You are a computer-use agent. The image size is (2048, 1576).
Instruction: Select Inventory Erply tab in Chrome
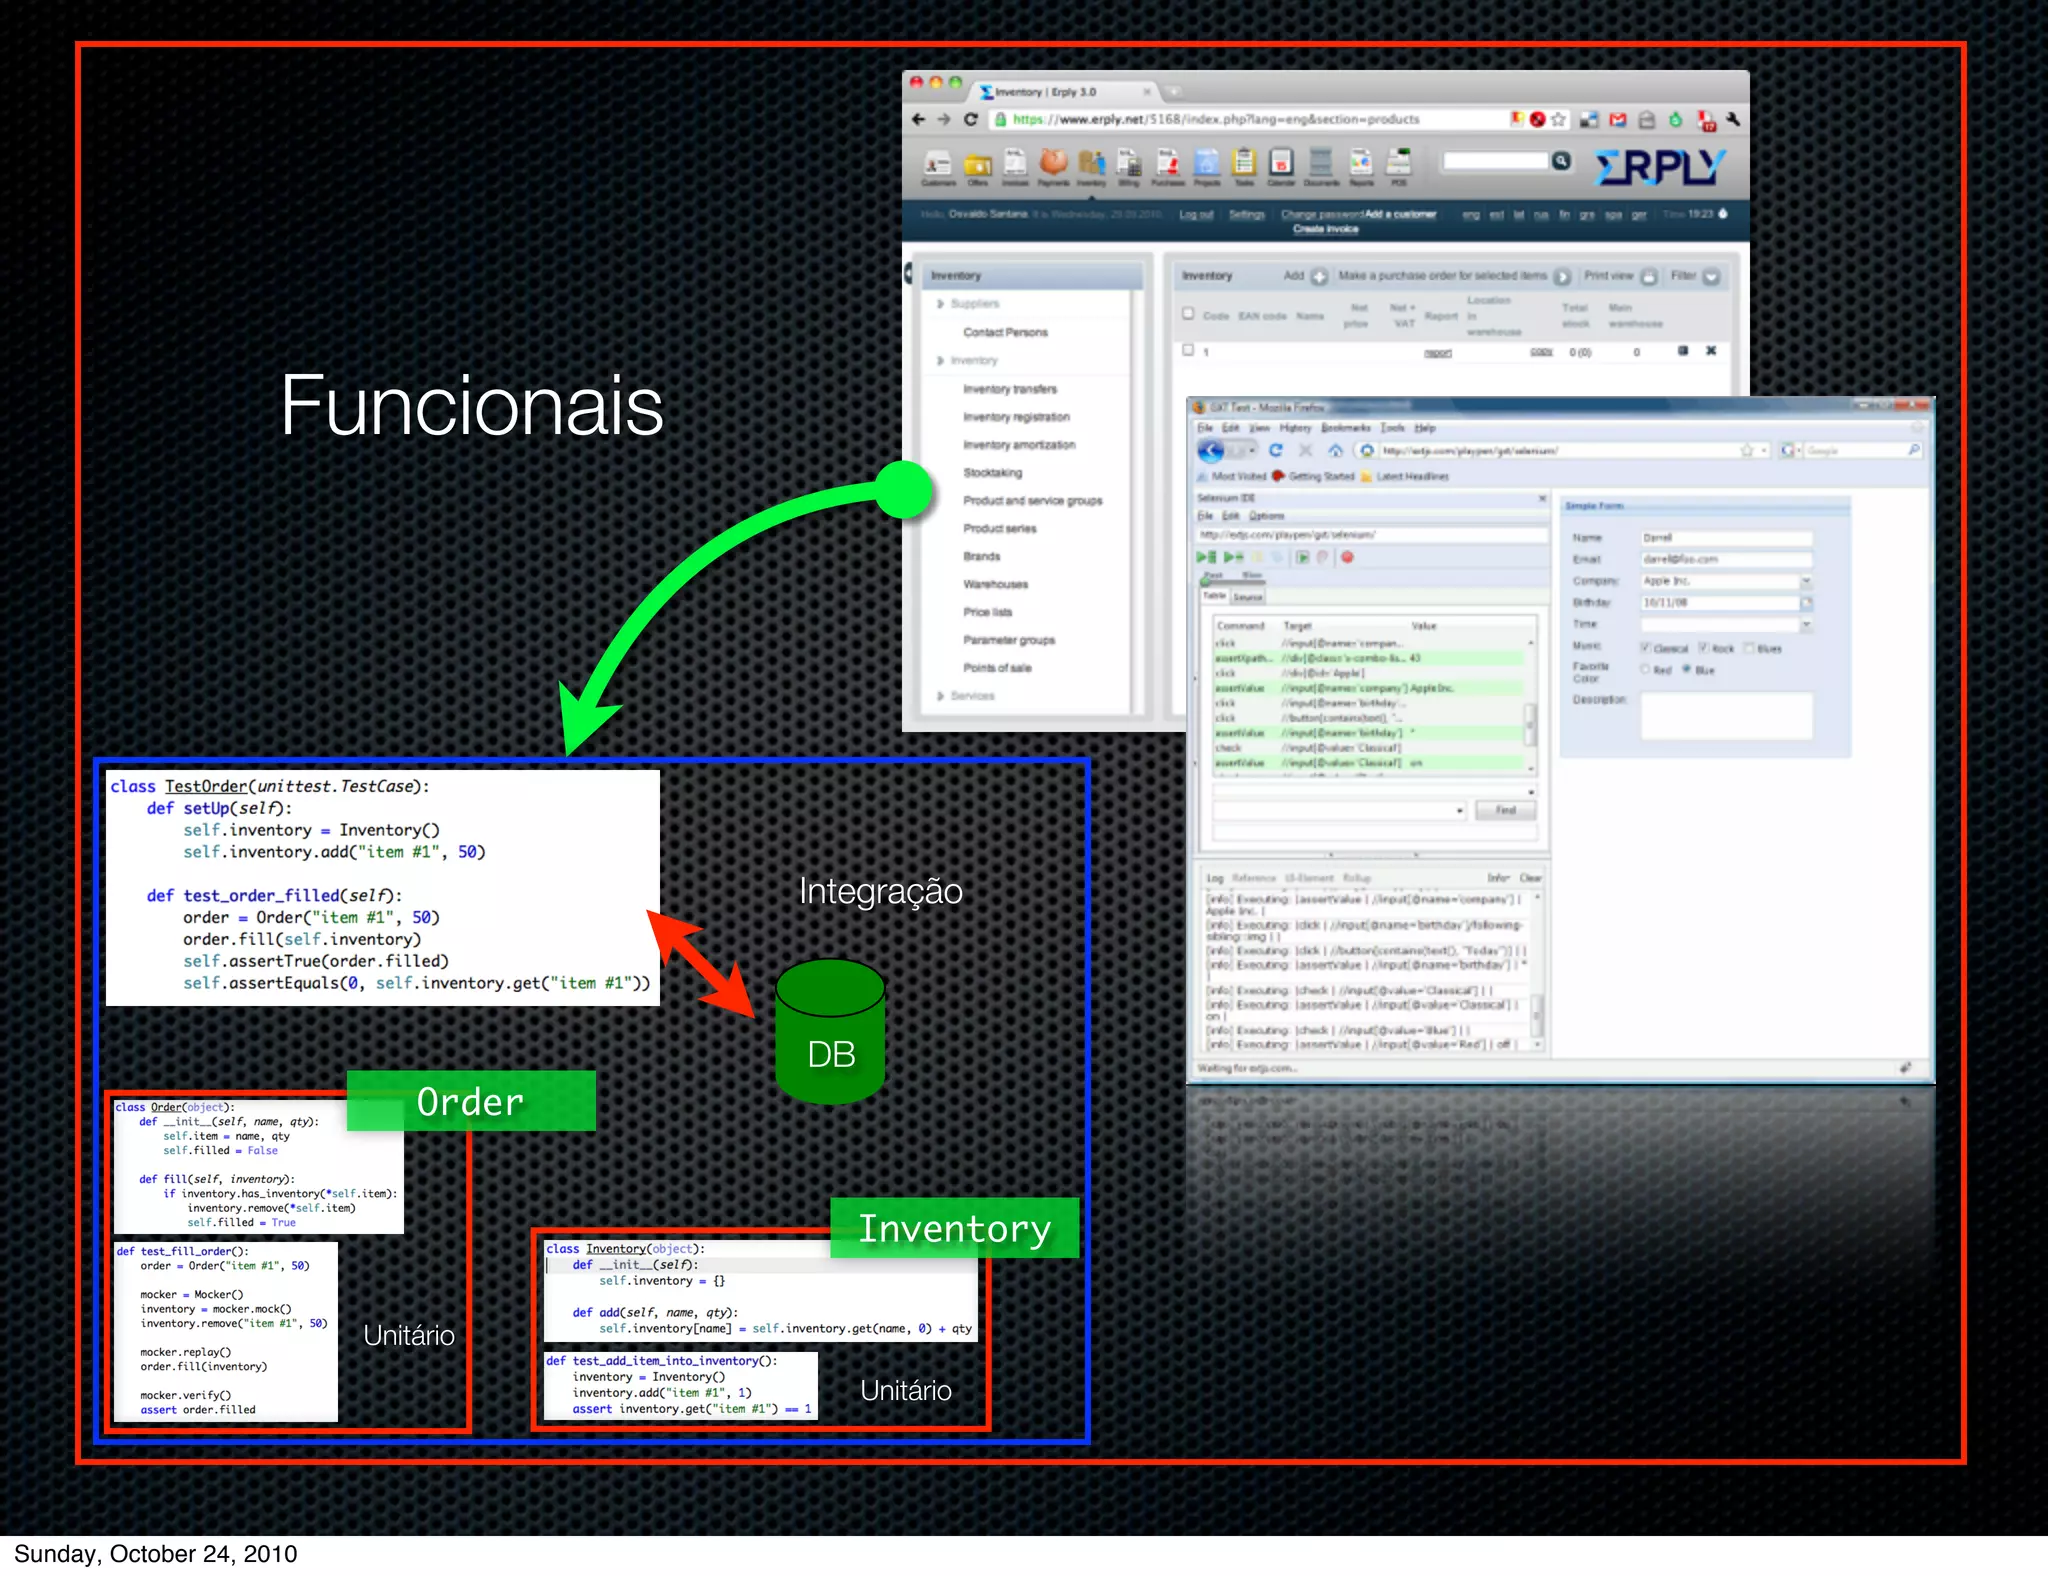point(1063,92)
